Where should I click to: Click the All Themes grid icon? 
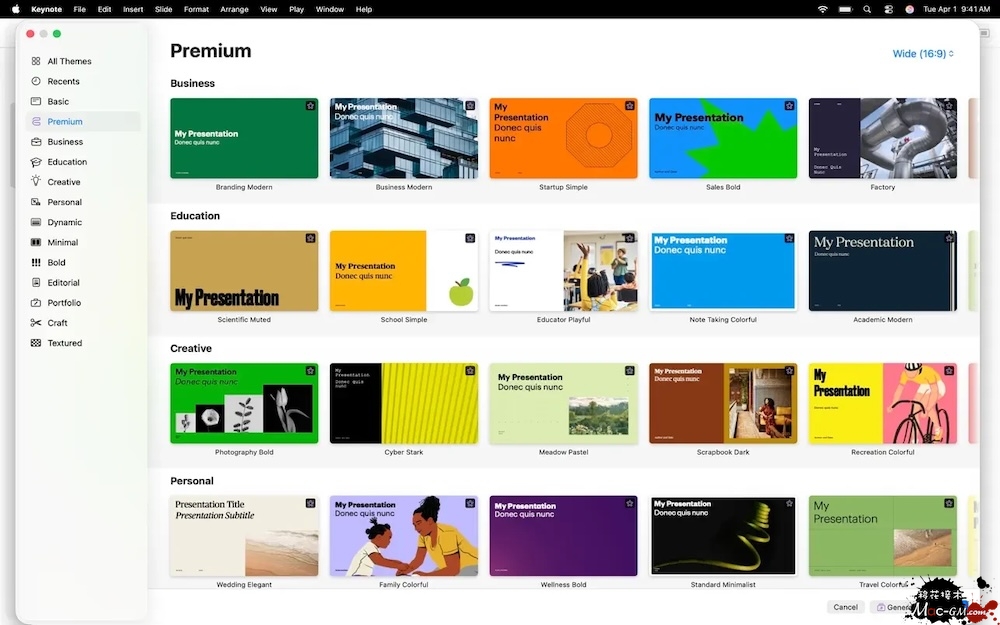tap(36, 61)
